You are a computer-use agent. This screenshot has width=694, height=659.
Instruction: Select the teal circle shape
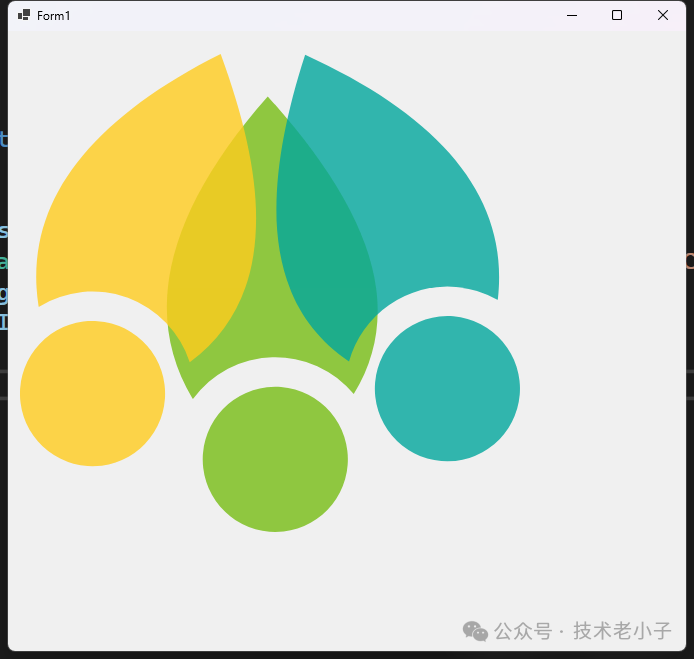click(x=447, y=388)
